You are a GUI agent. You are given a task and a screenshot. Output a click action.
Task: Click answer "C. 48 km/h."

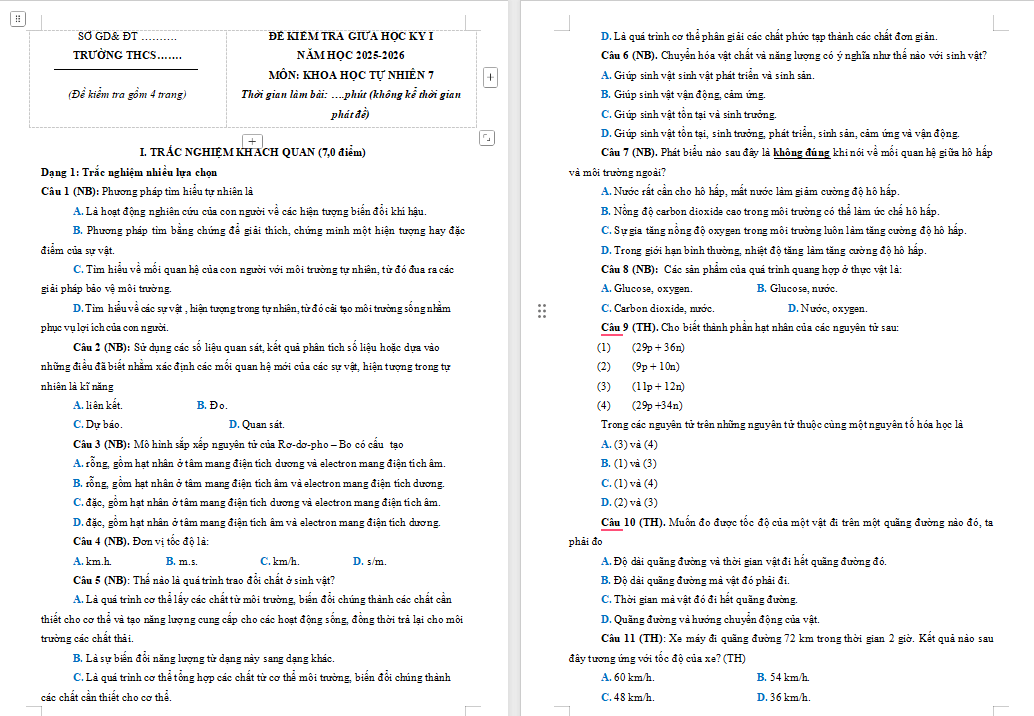[x=628, y=697]
